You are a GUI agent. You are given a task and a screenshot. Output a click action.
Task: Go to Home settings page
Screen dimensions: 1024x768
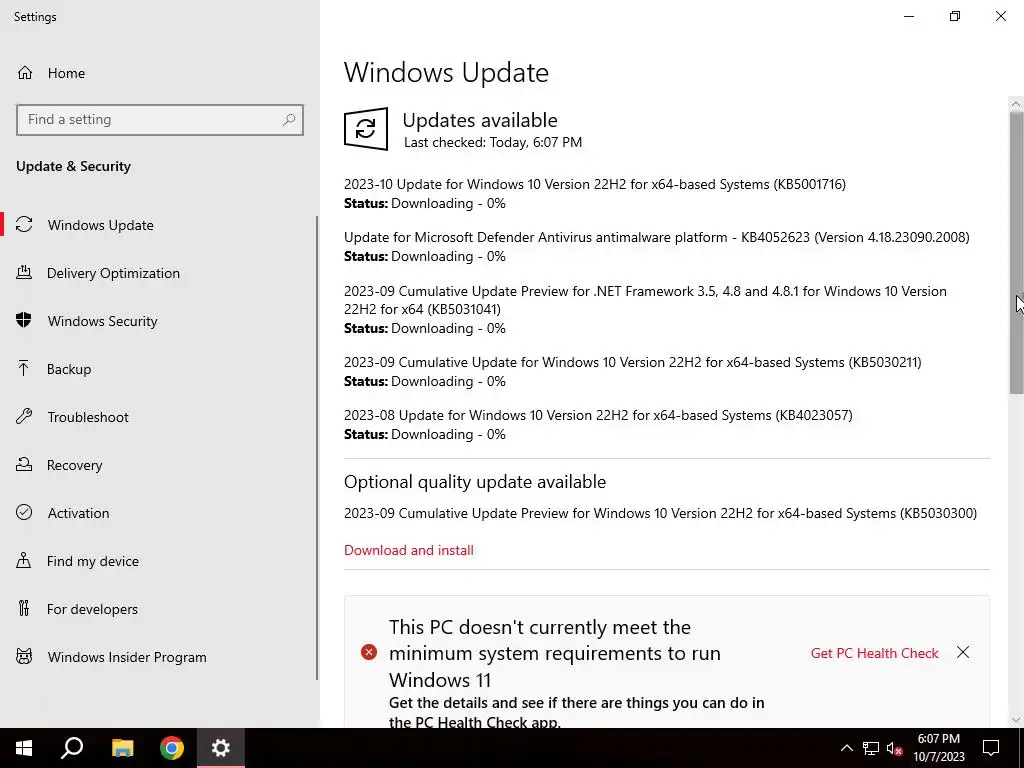coord(159,73)
